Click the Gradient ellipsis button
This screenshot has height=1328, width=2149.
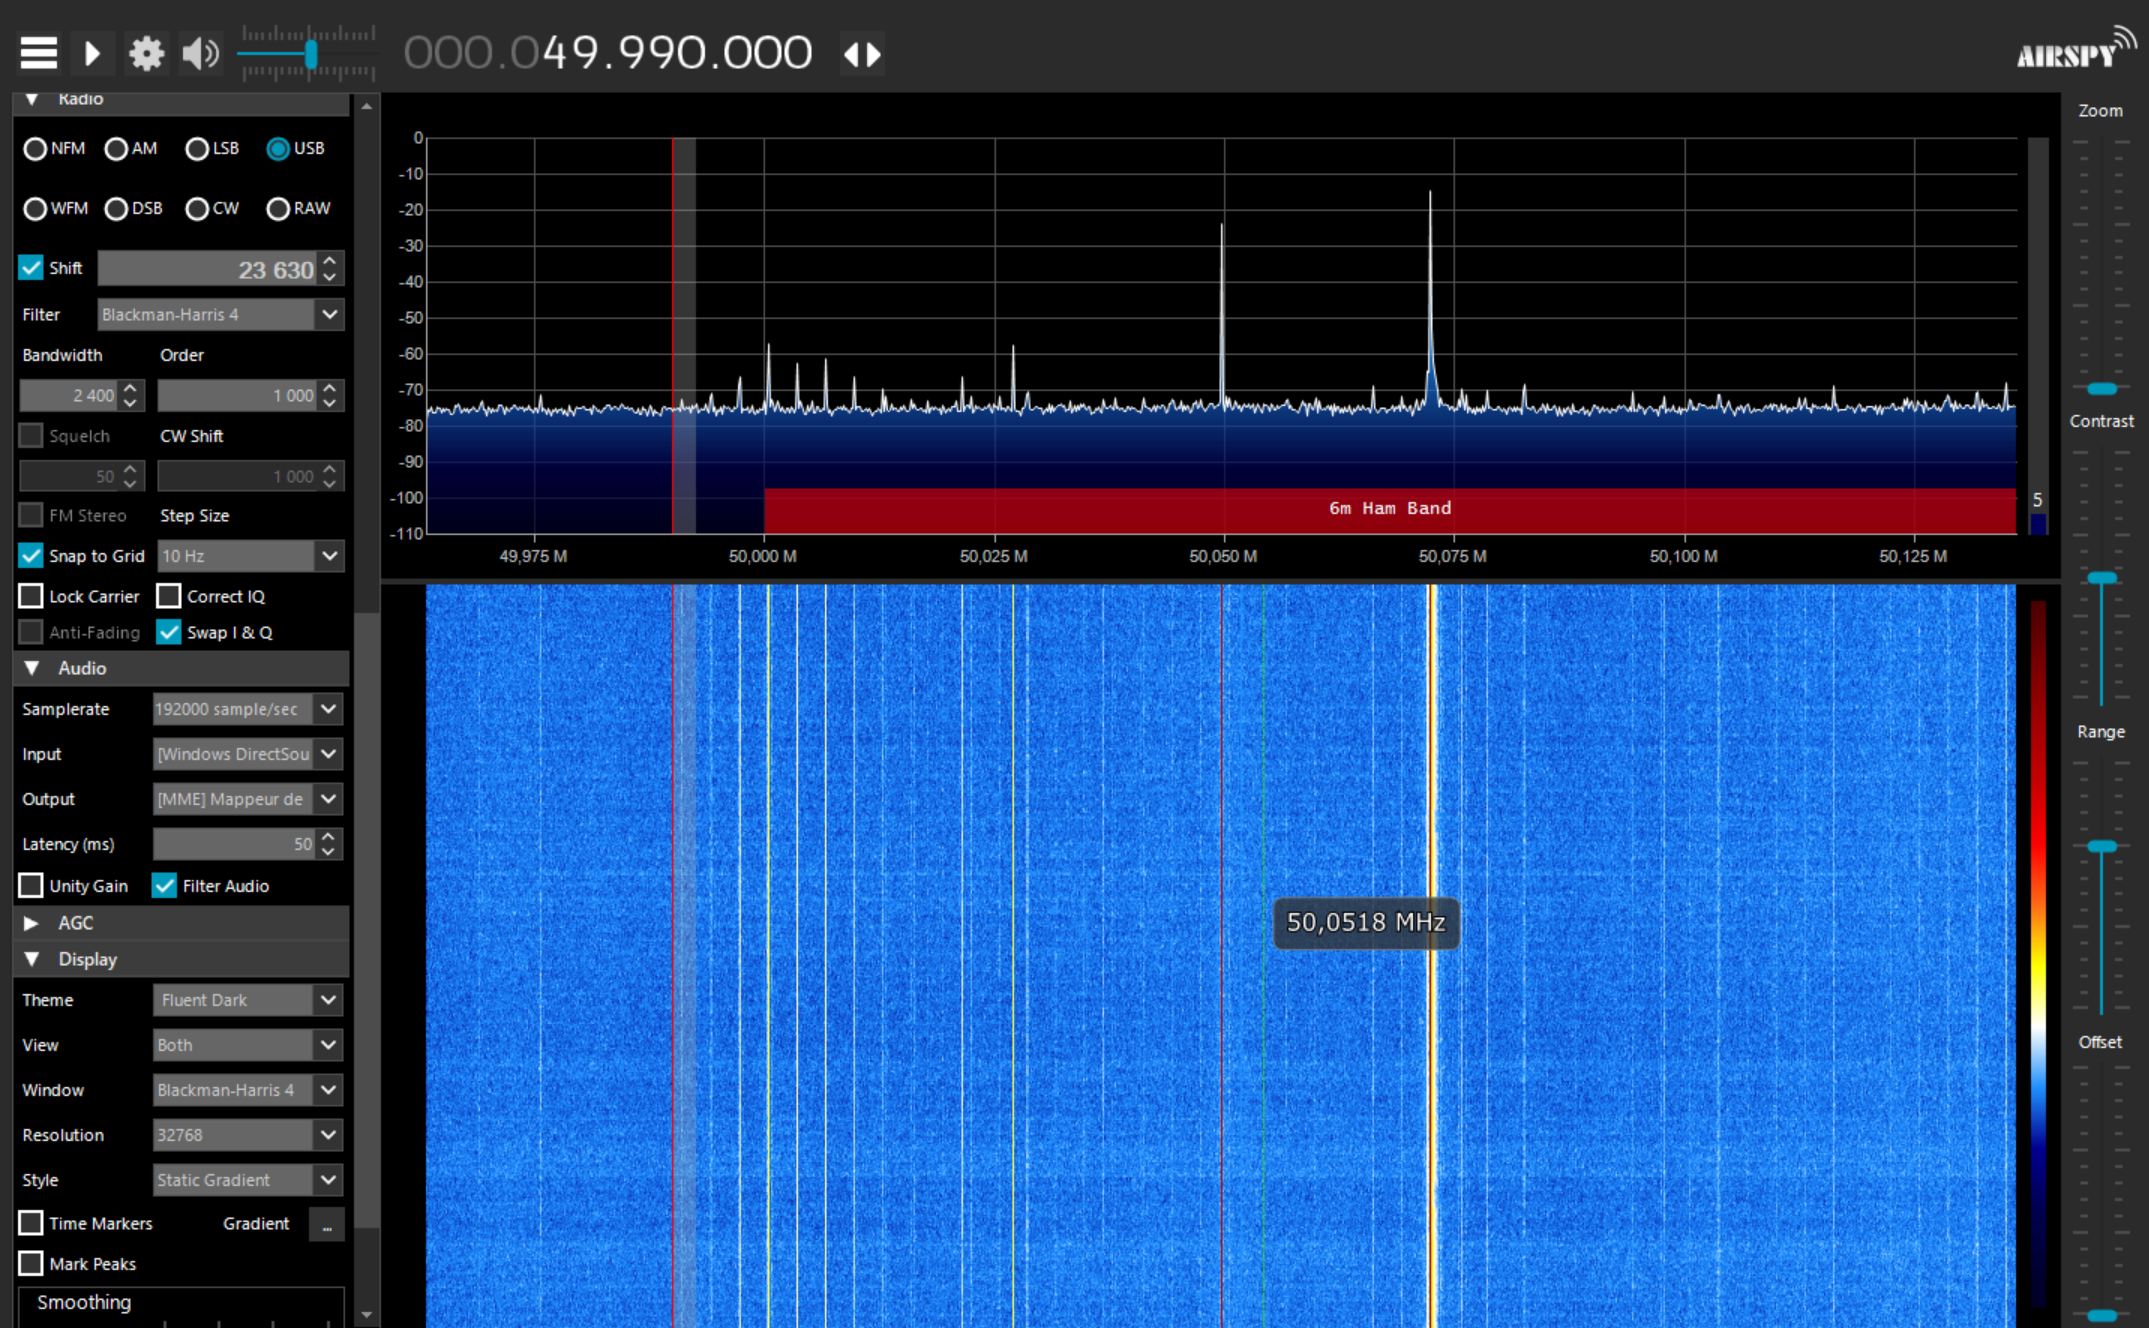coord(327,1224)
